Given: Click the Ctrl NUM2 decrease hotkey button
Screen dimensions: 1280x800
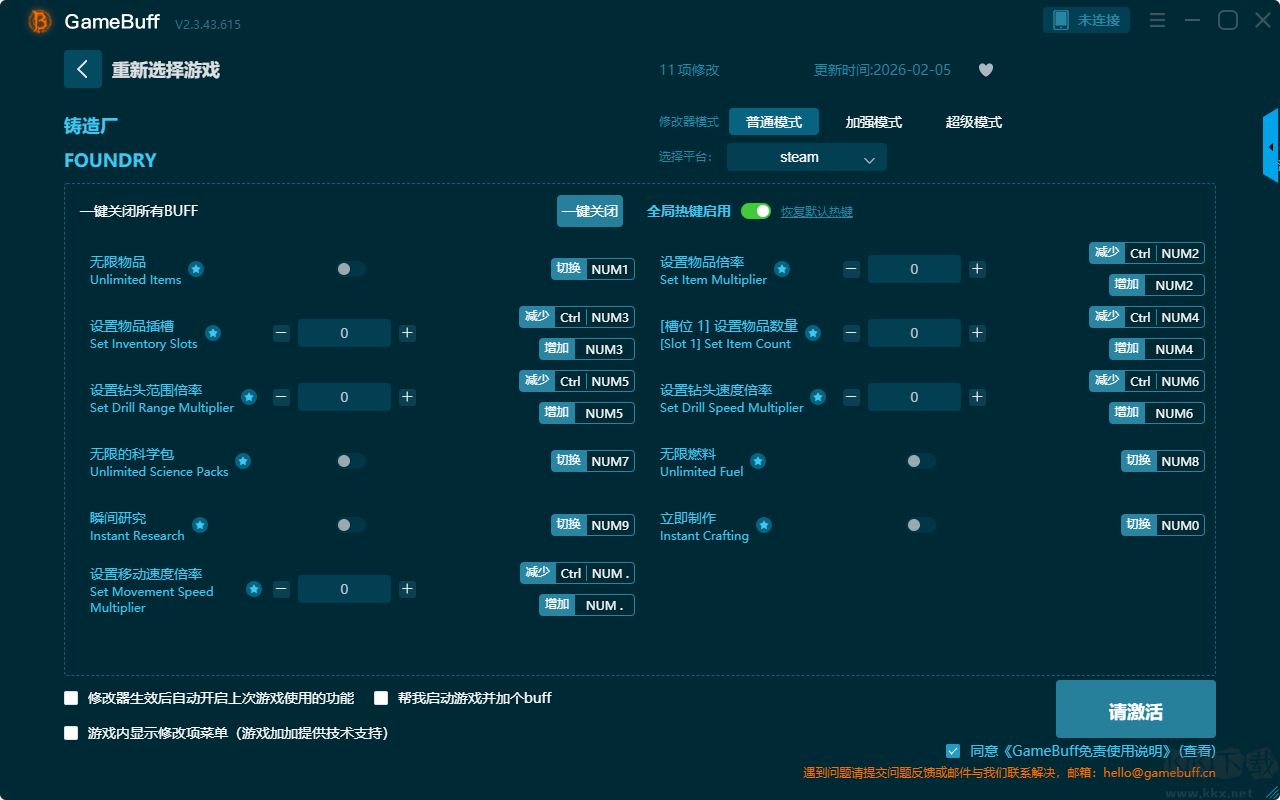Looking at the screenshot, I should pos(1147,253).
